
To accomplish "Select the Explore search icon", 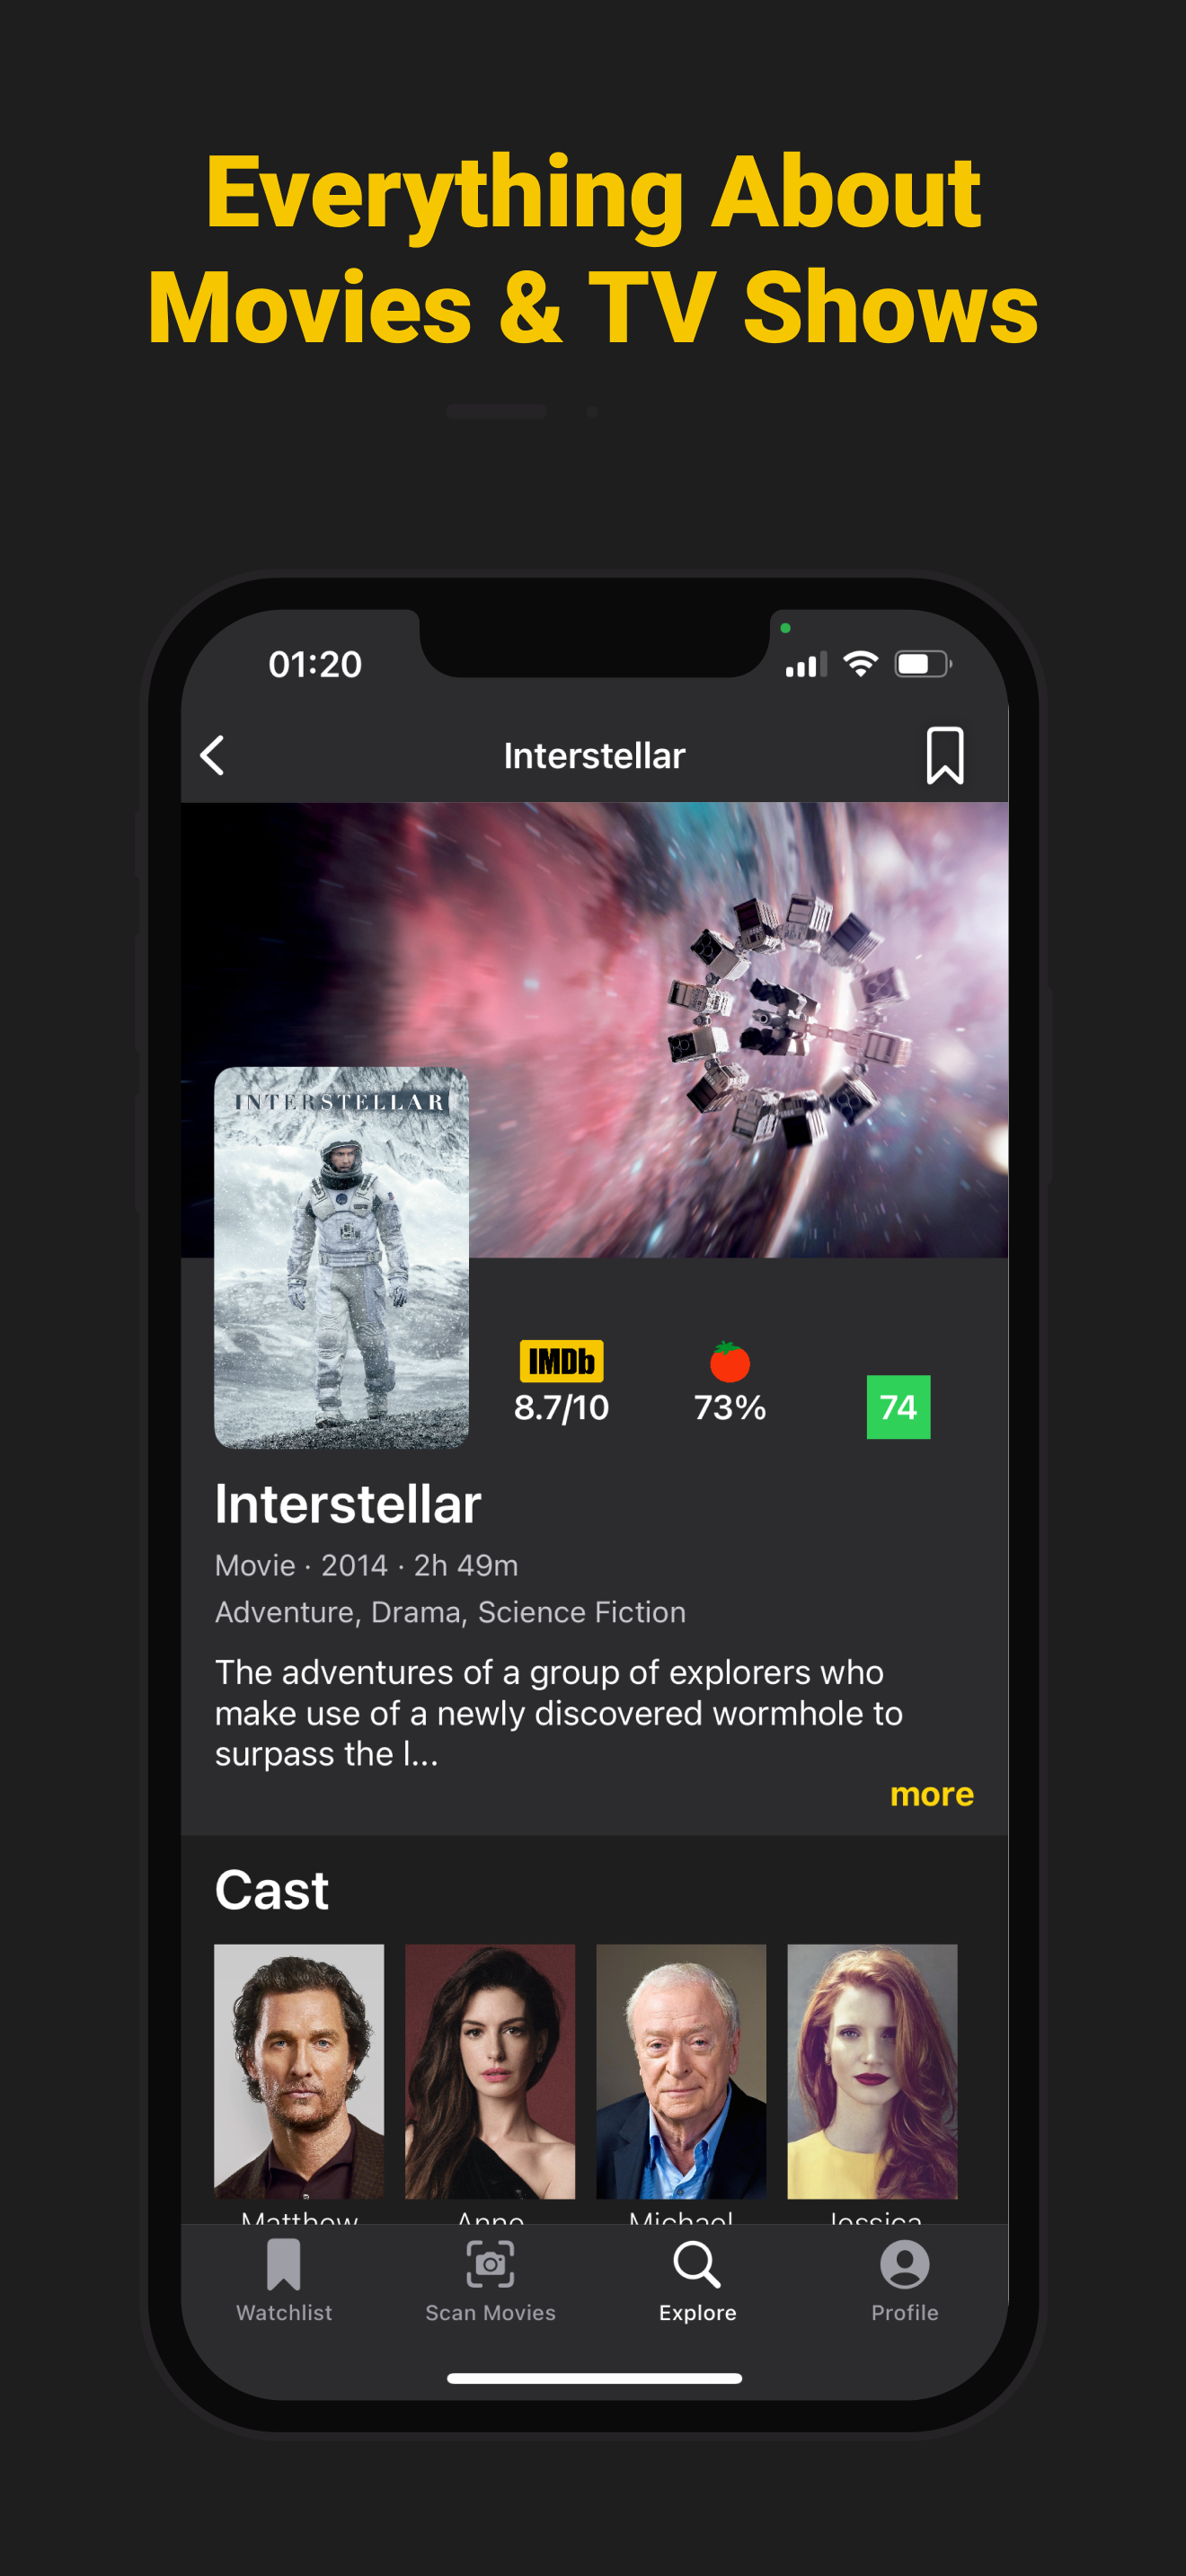I will 697,2264.
